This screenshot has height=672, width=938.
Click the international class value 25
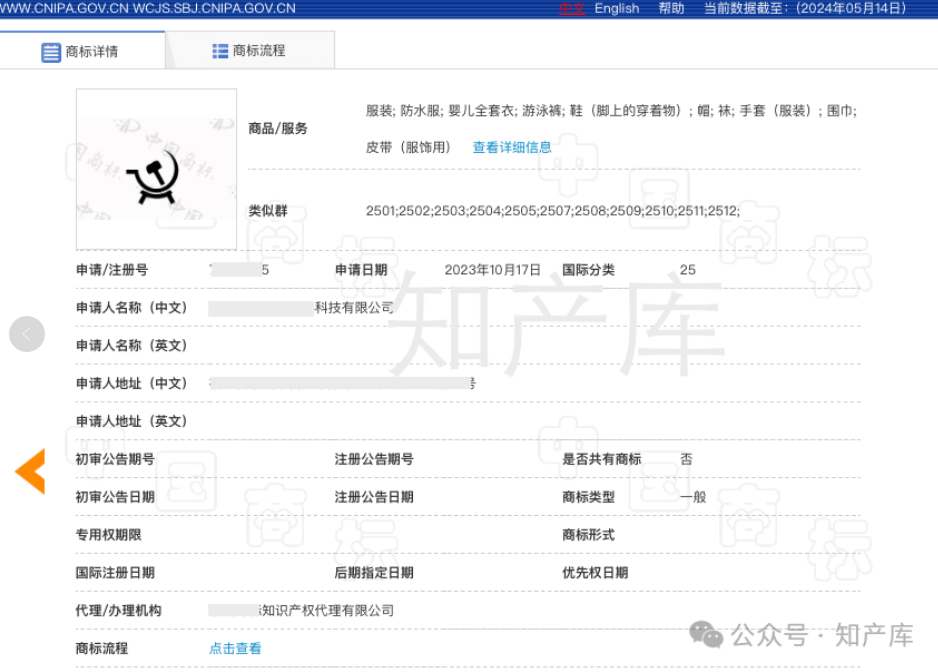click(688, 270)
